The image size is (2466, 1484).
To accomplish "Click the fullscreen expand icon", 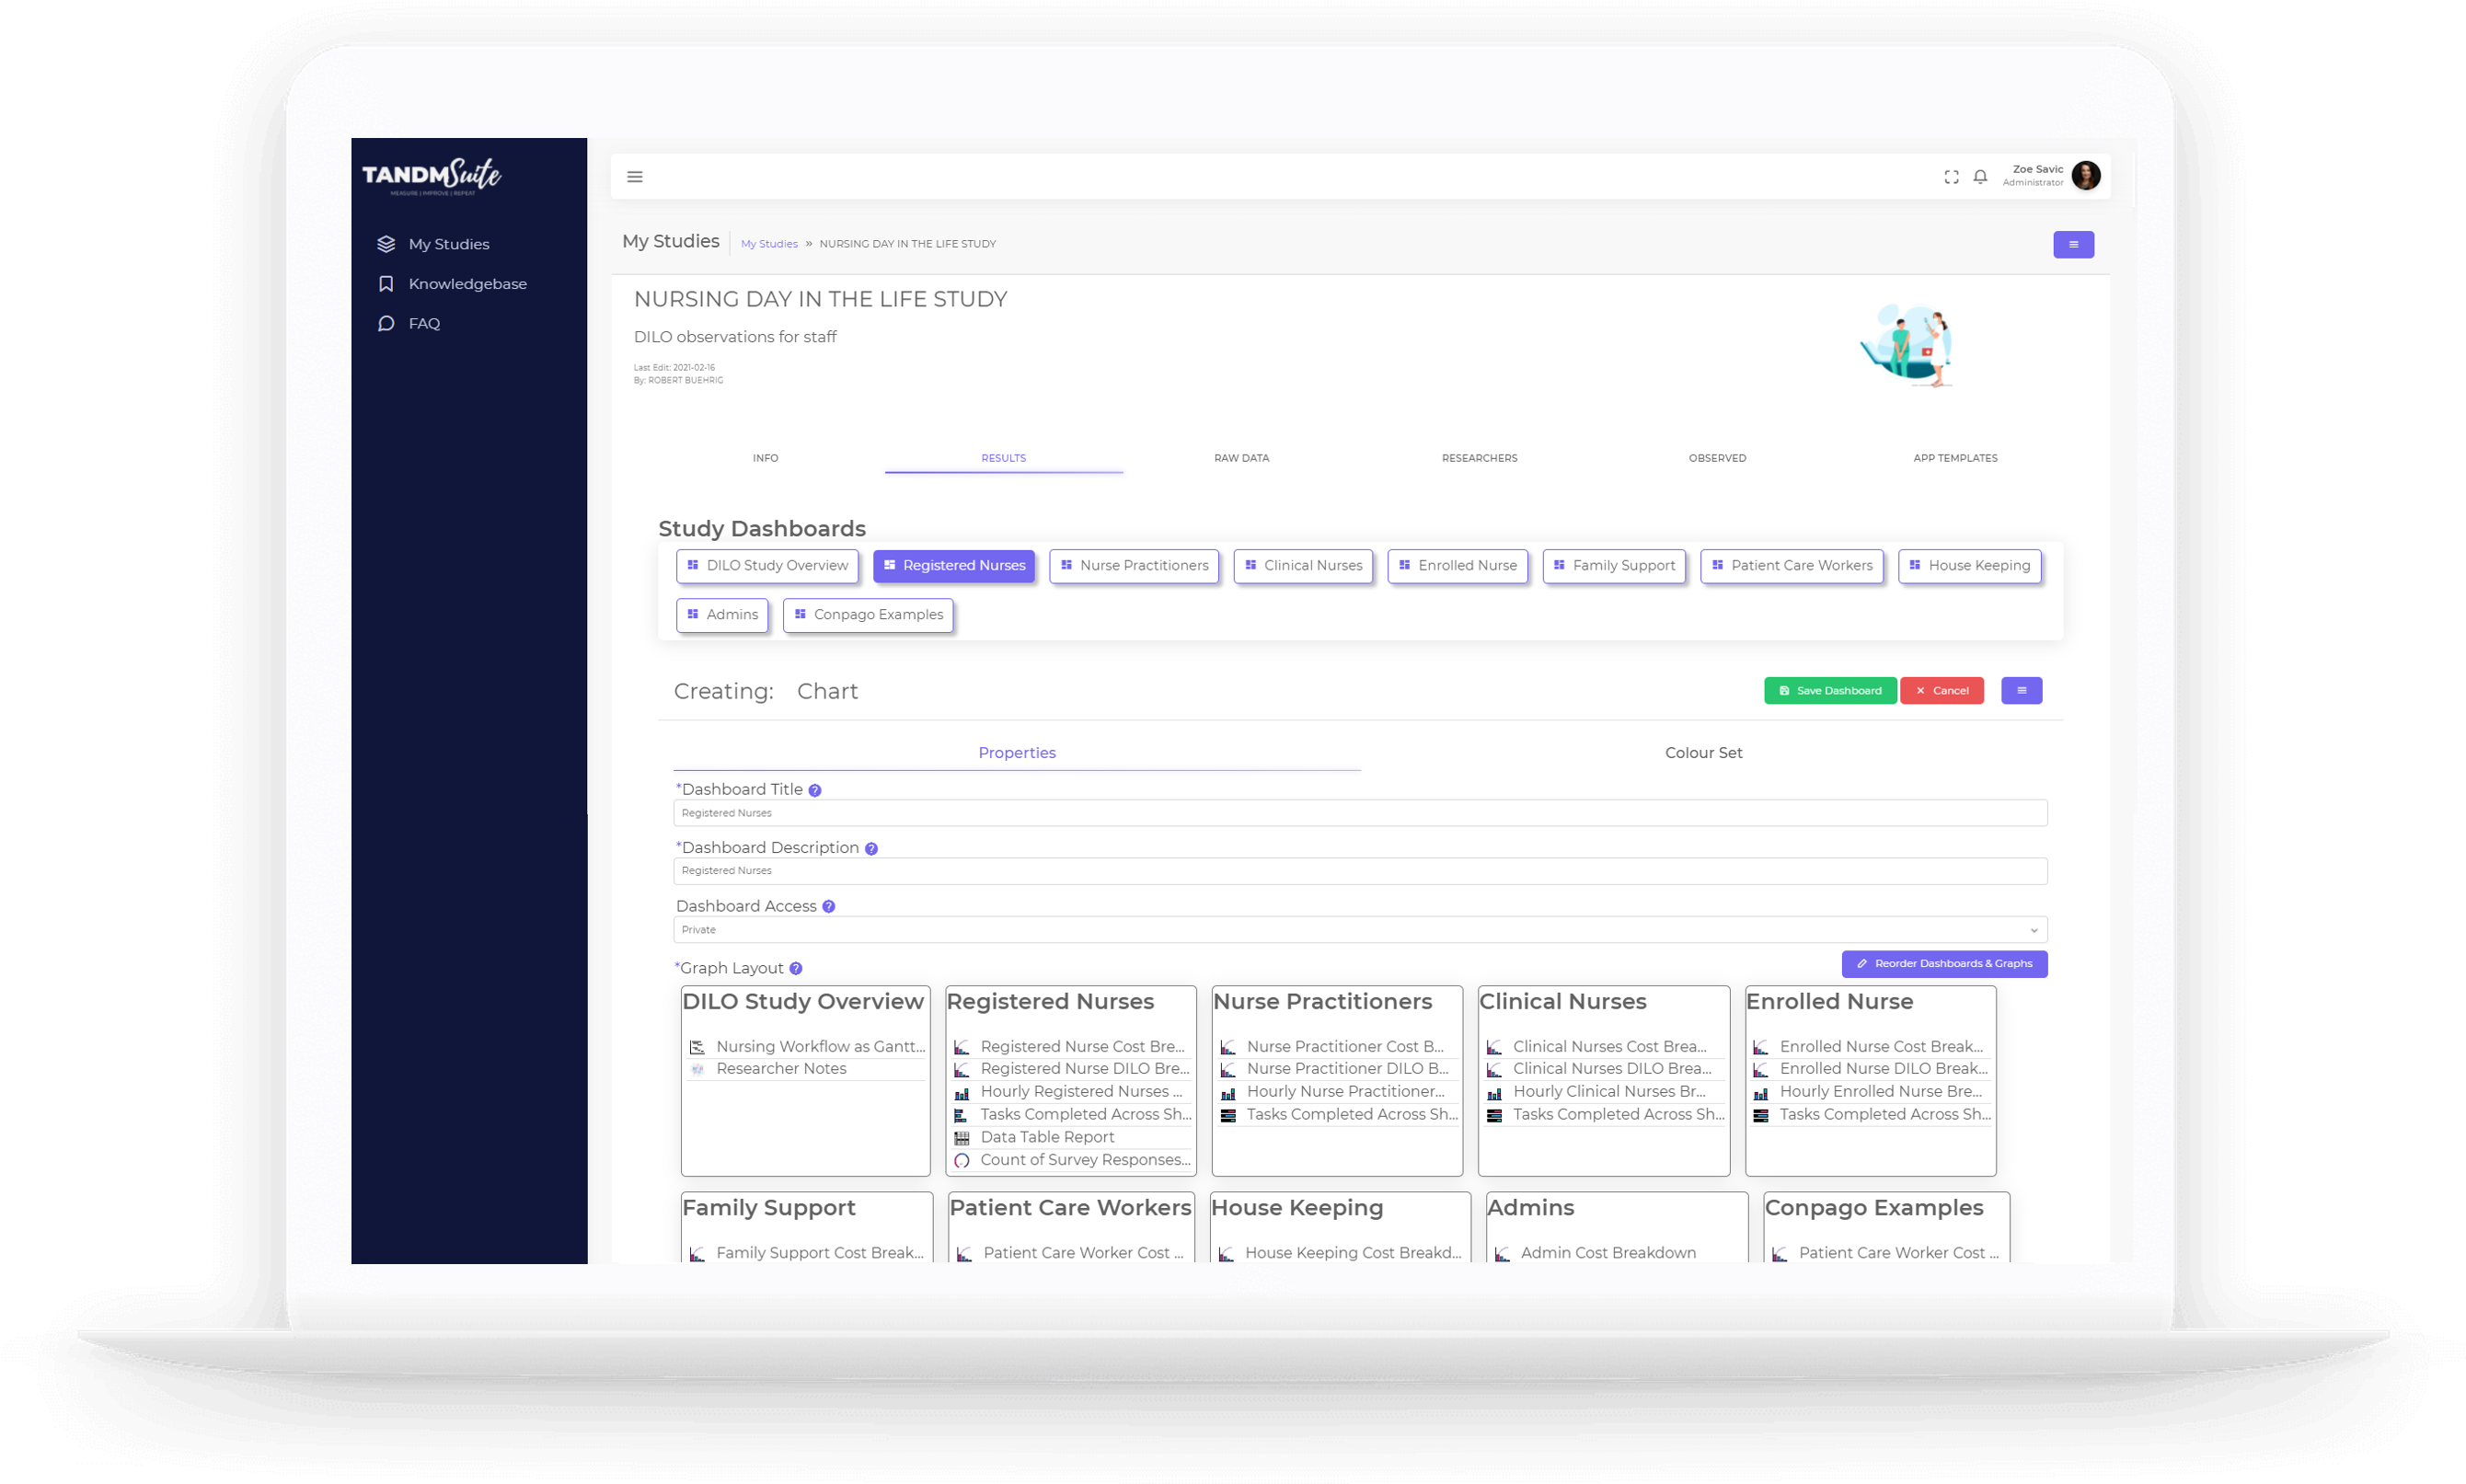I will coord(1951,177).
